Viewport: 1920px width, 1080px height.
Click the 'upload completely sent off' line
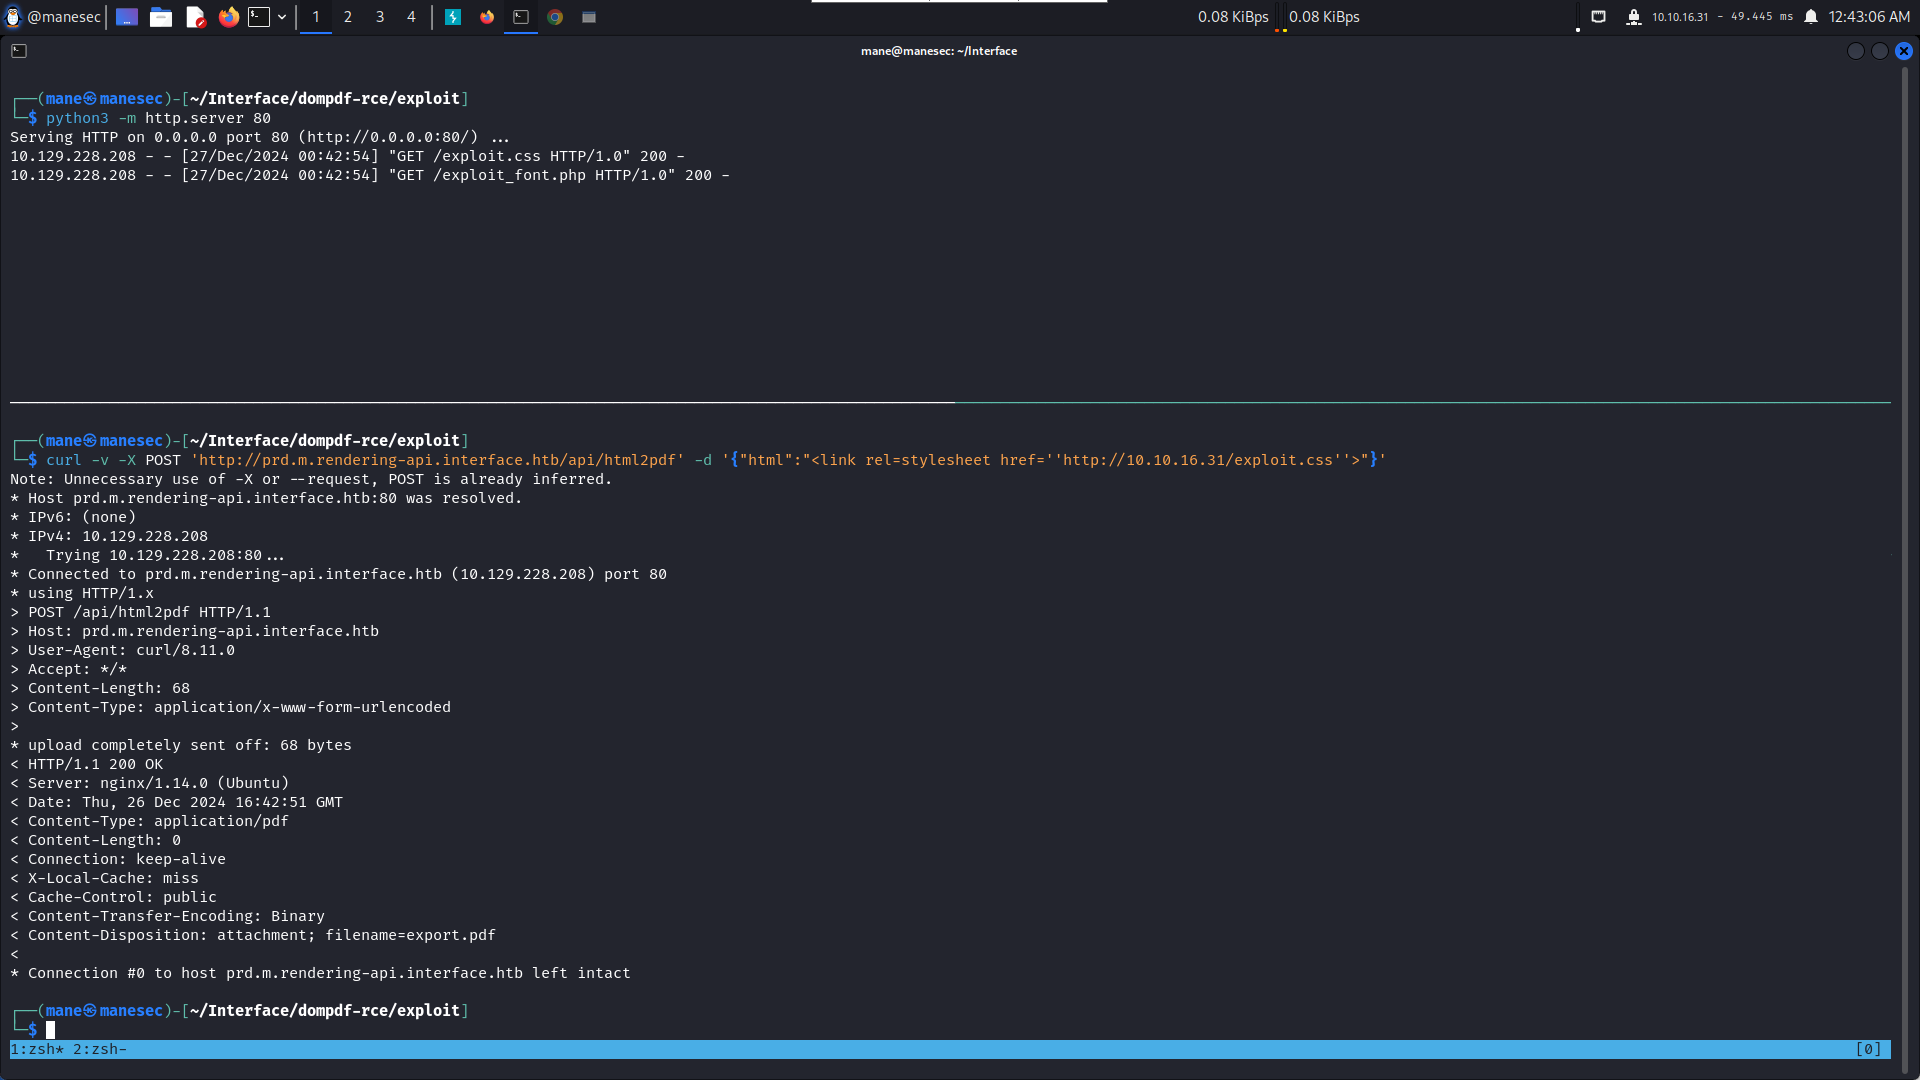181,745
